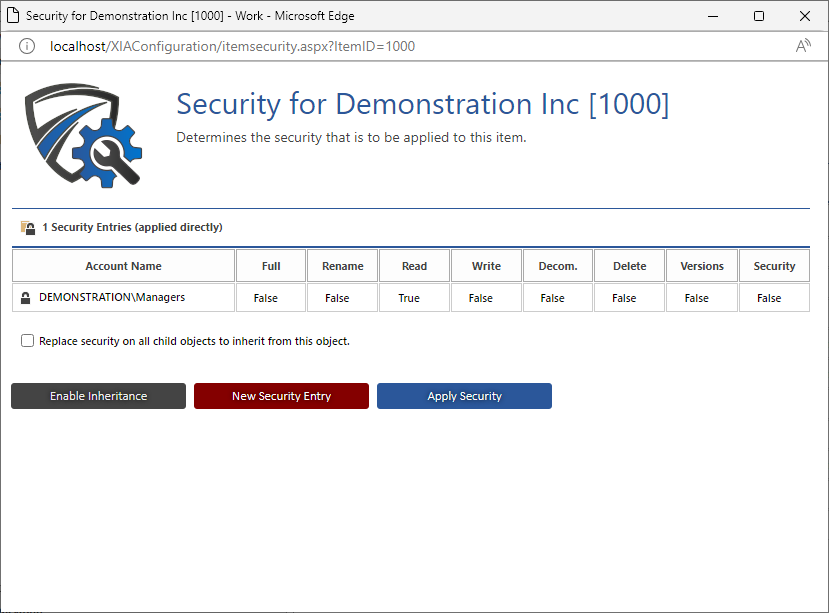Click the False value under Versions
This screenshot has width=829, height=613.
pos(696,298)
